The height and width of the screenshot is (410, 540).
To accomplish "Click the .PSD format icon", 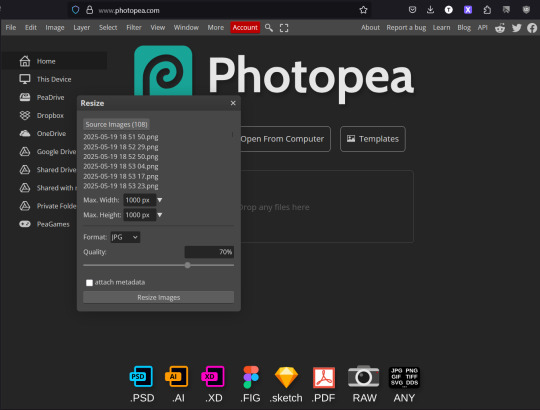I will [142, 376].
